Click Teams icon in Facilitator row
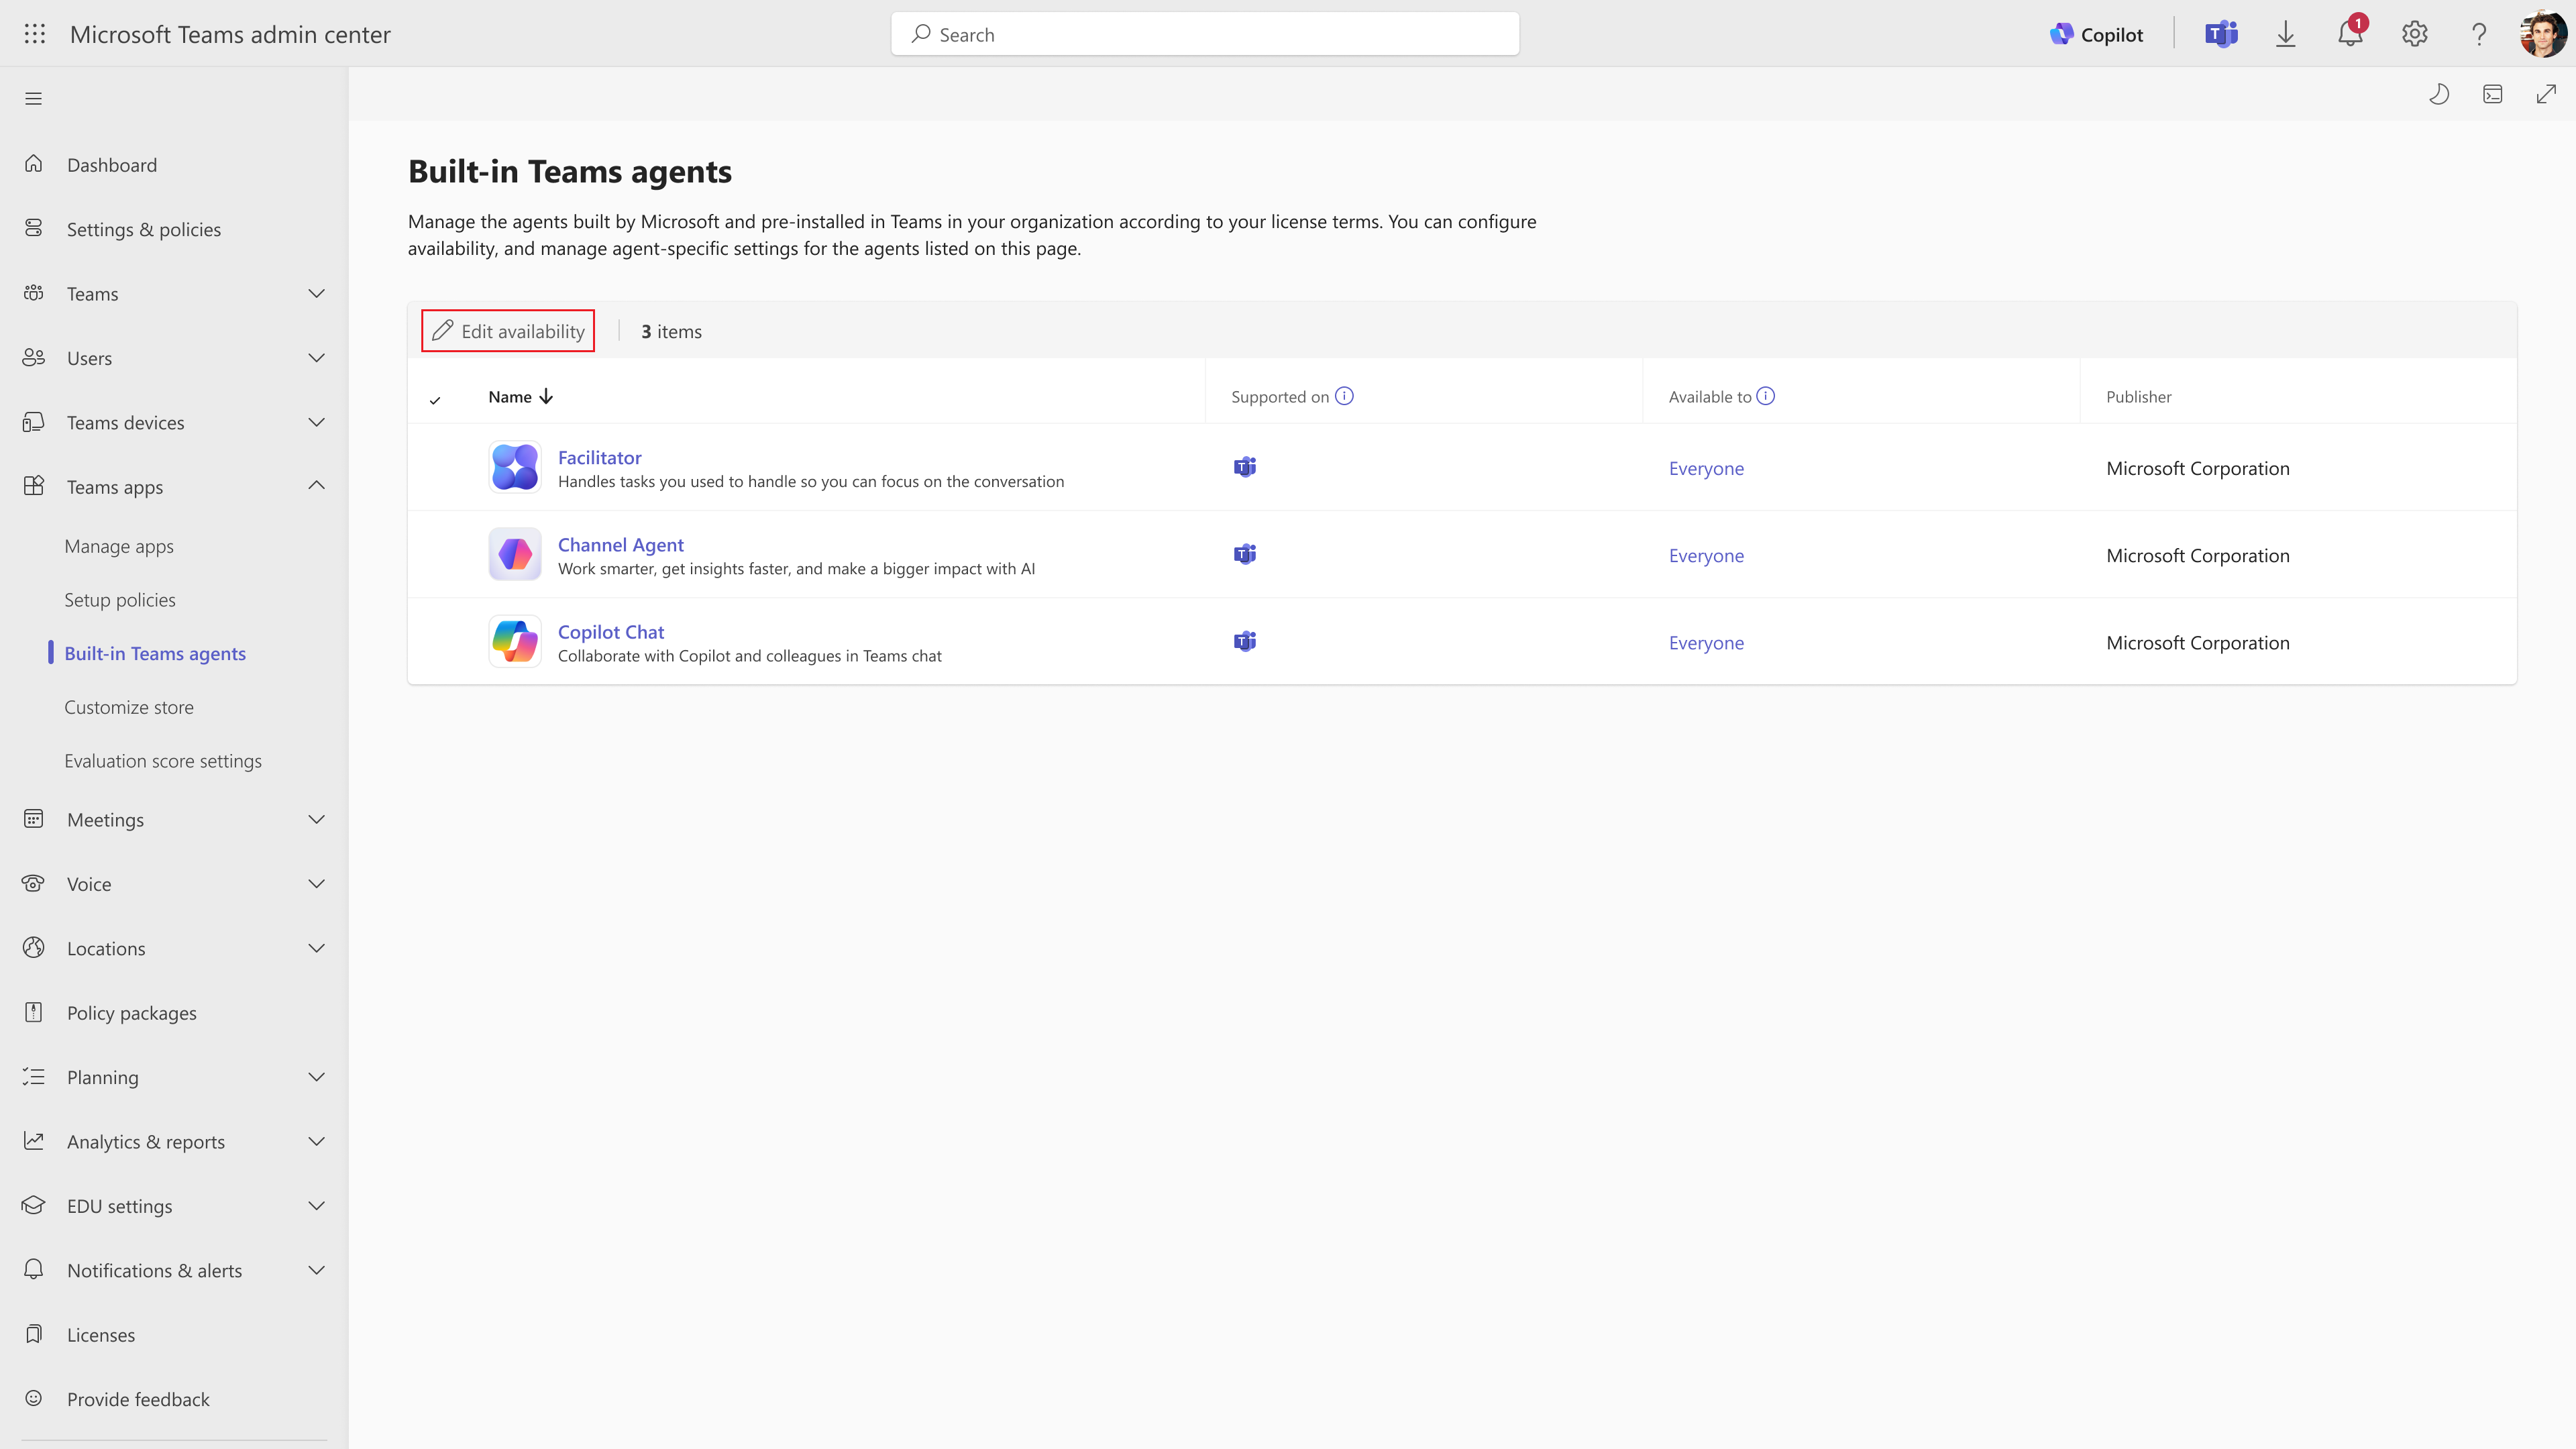This screenshot has width=2576, height=1449. [x=1245, y=467]
